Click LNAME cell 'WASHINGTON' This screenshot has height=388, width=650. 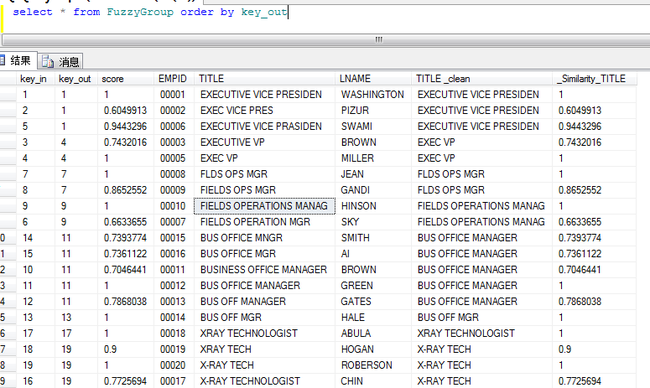click(372, 95)
